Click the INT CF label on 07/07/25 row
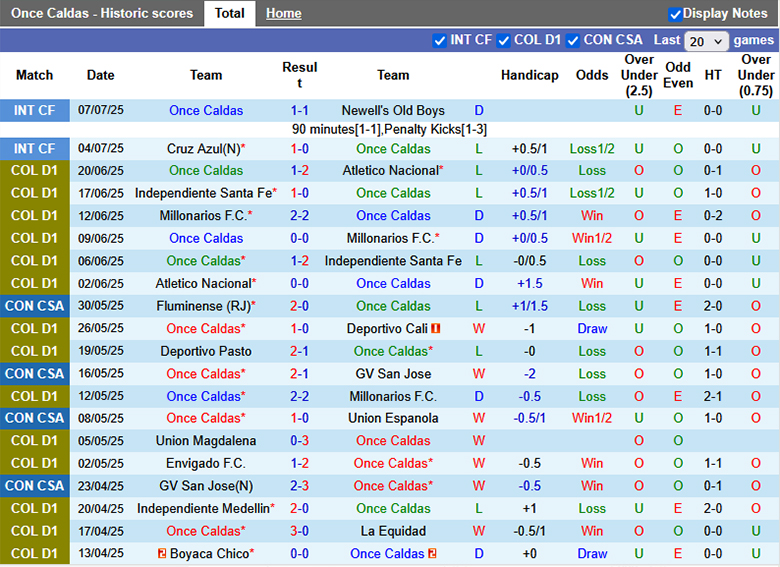780x567 pixels. (34, 110)
